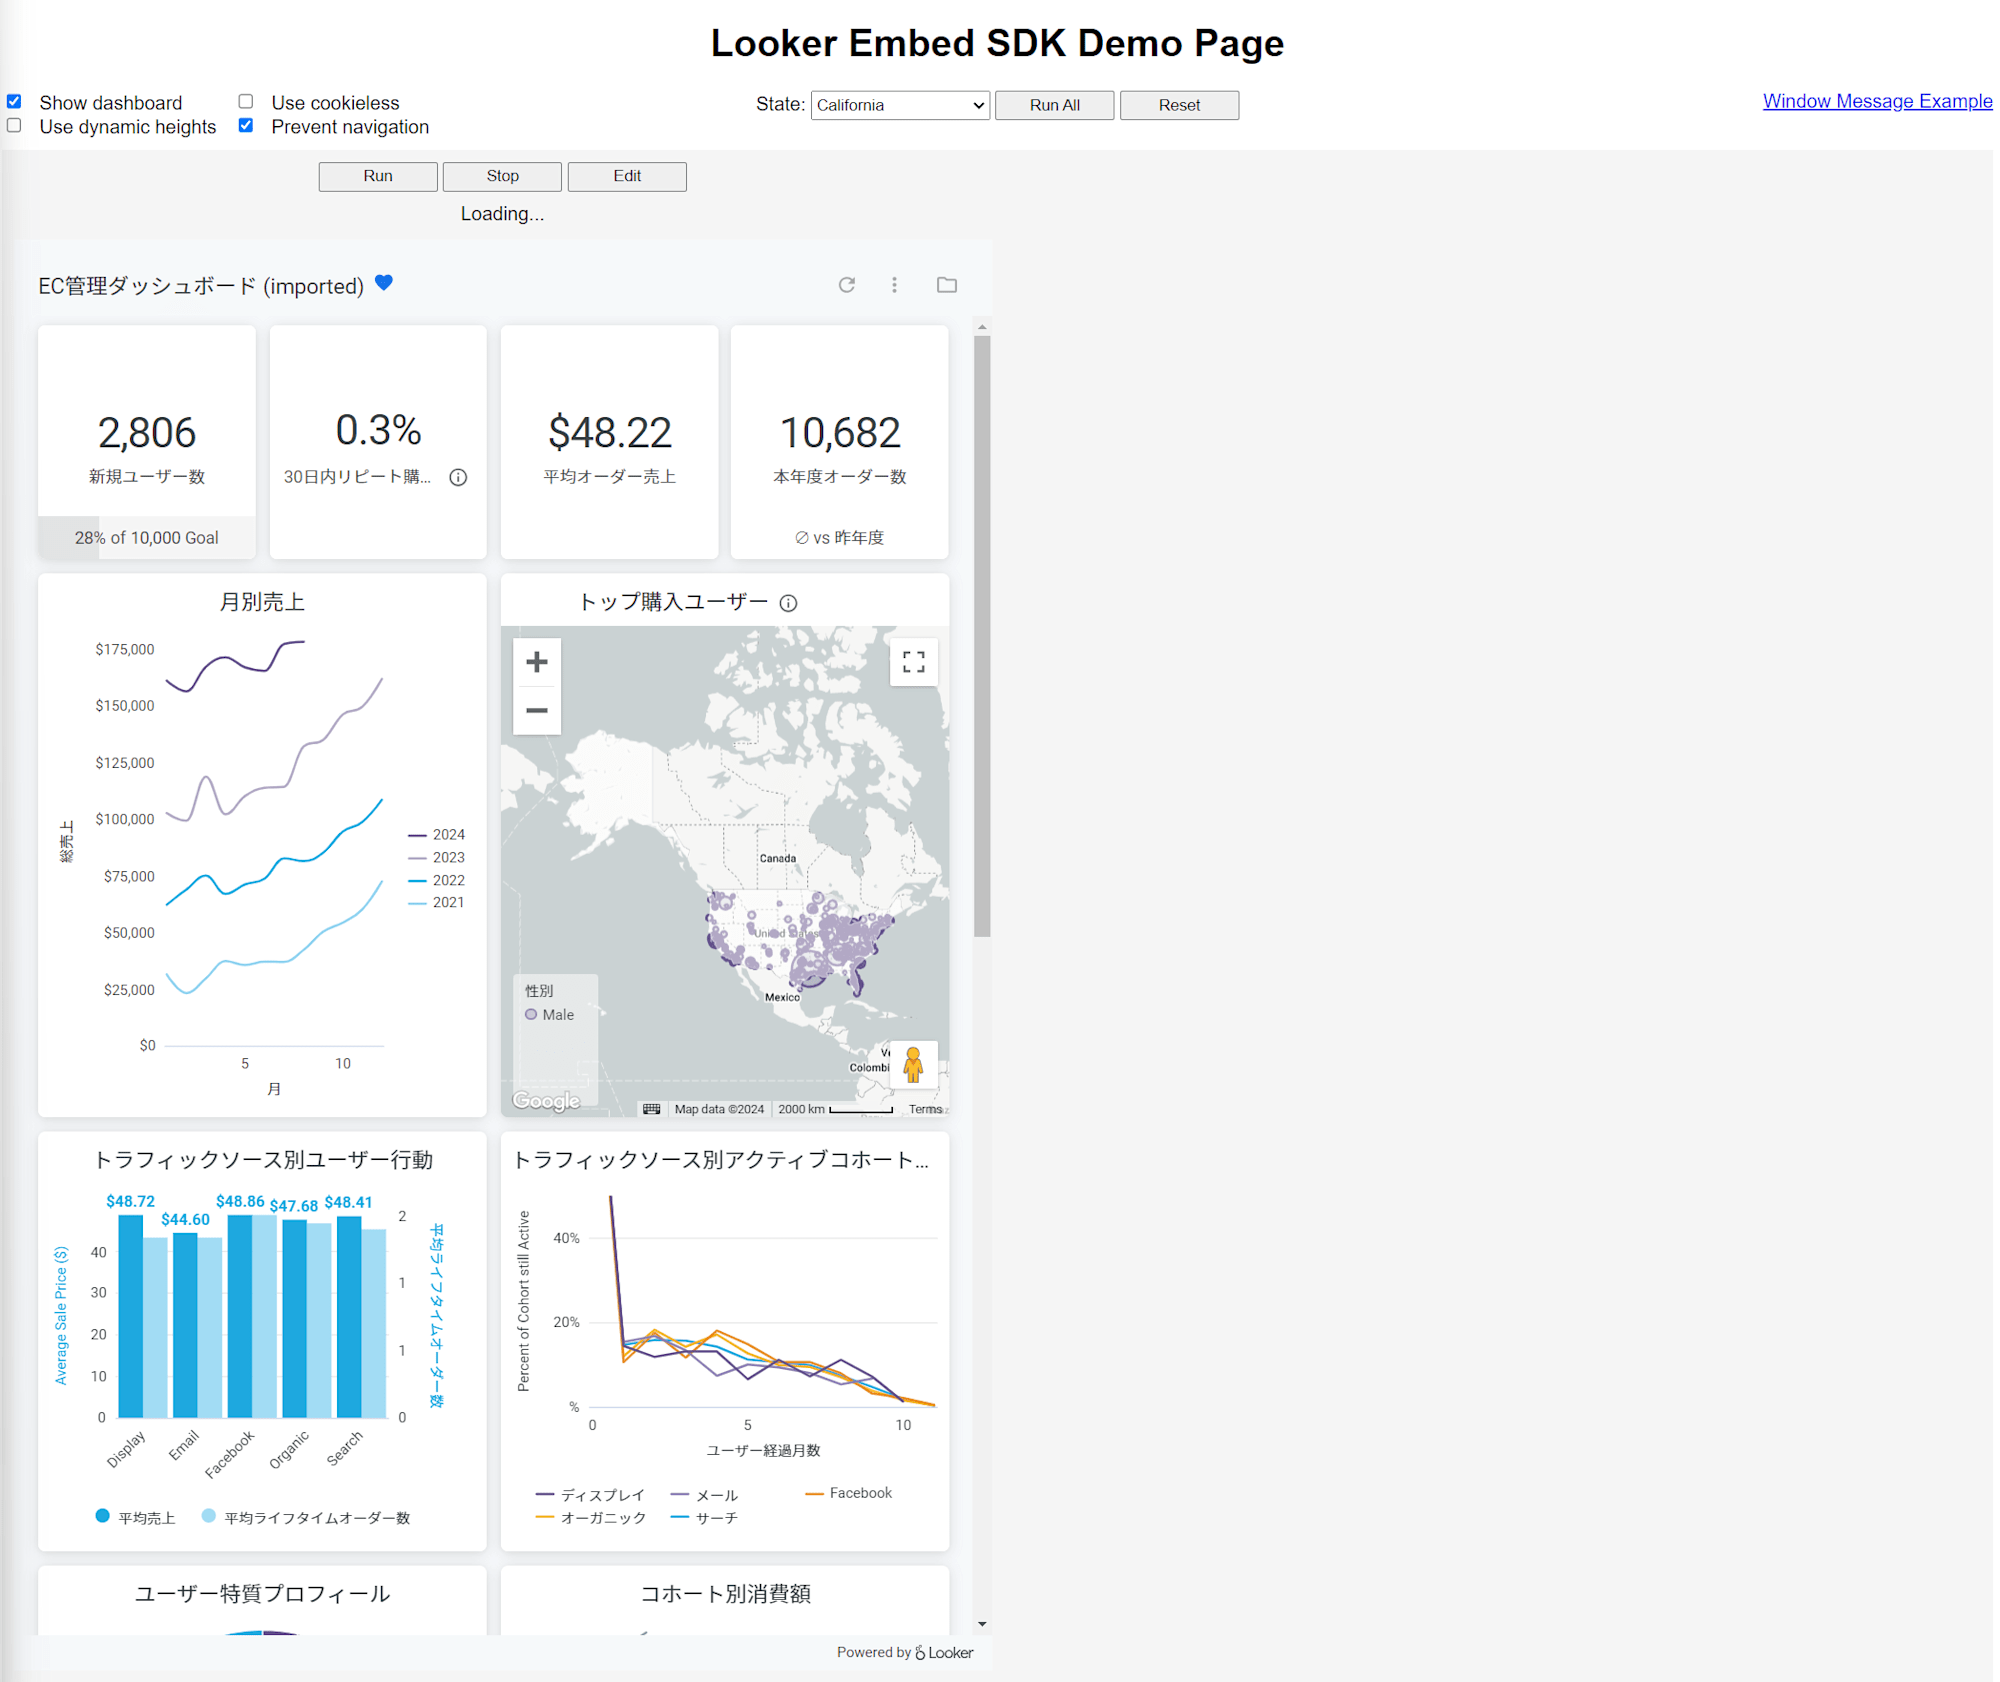Click the Canada label on the map
The height and width of the screenshot is (1682, 2000).
coord(780,860)
